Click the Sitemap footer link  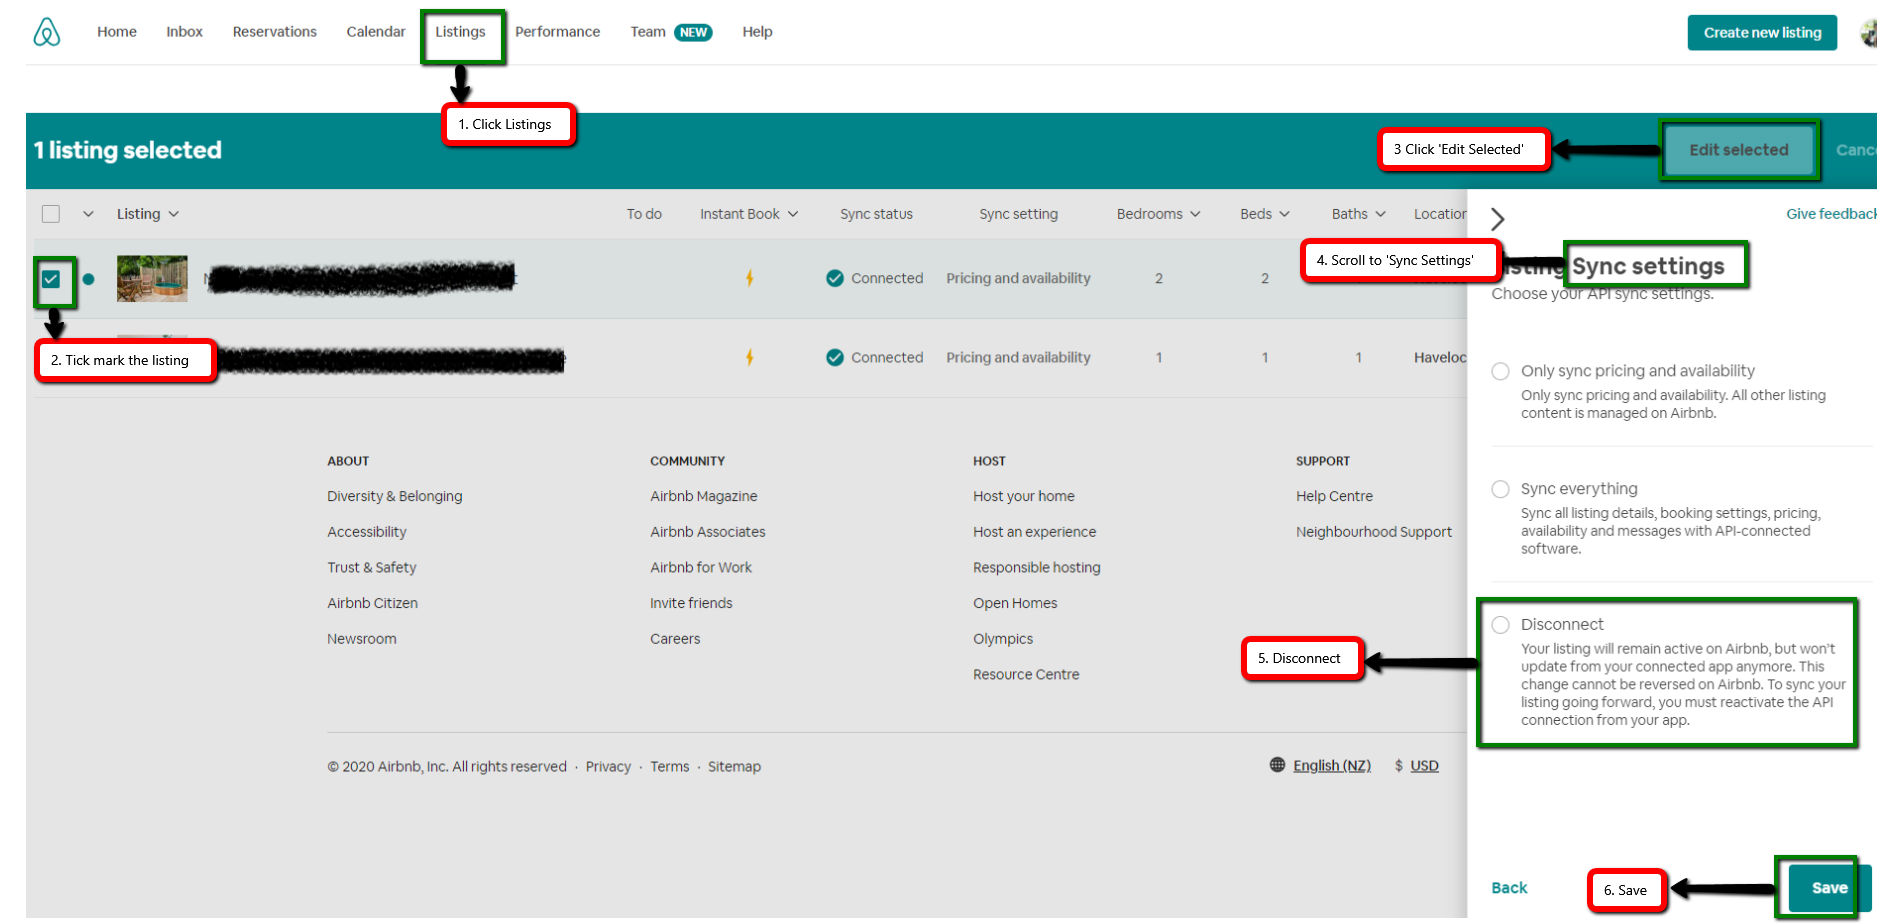[x=734, y=766]
